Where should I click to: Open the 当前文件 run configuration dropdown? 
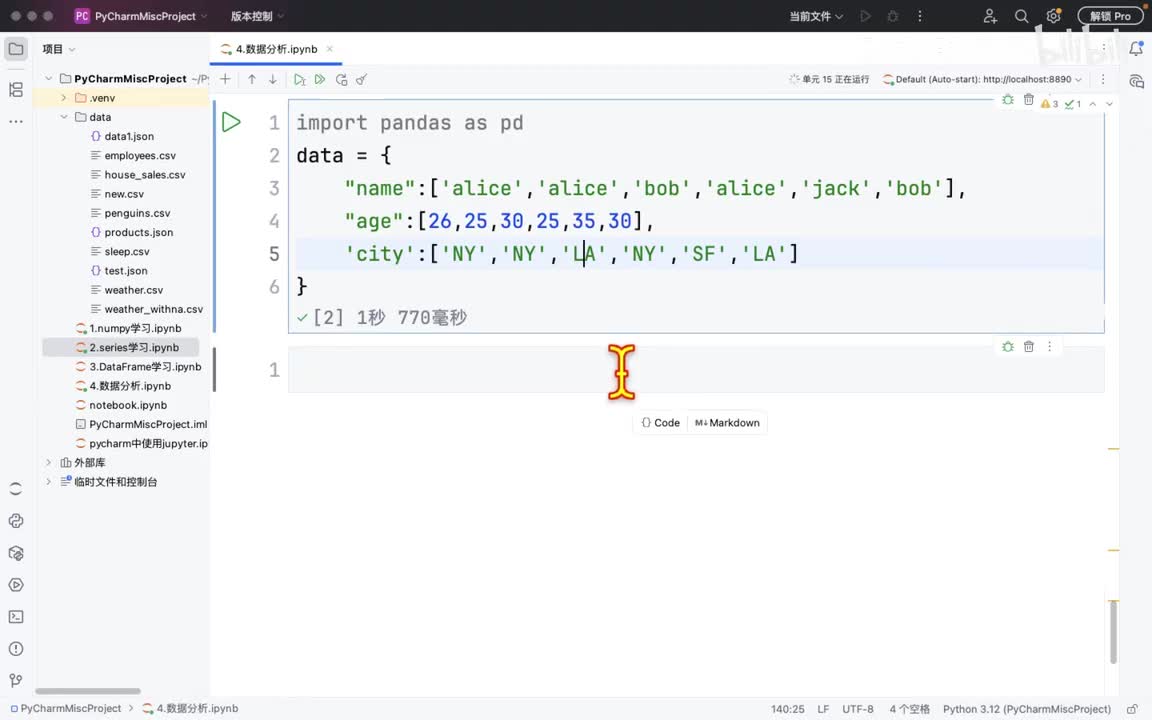pos(816,16)
